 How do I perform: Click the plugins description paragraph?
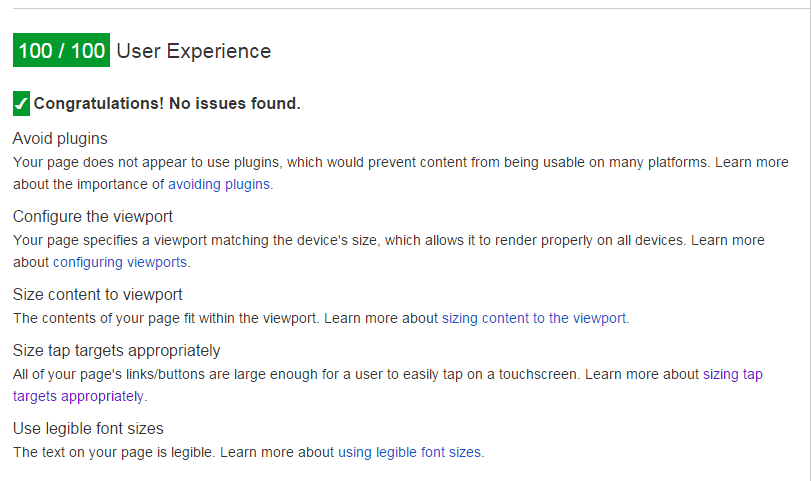coord(401,173)
